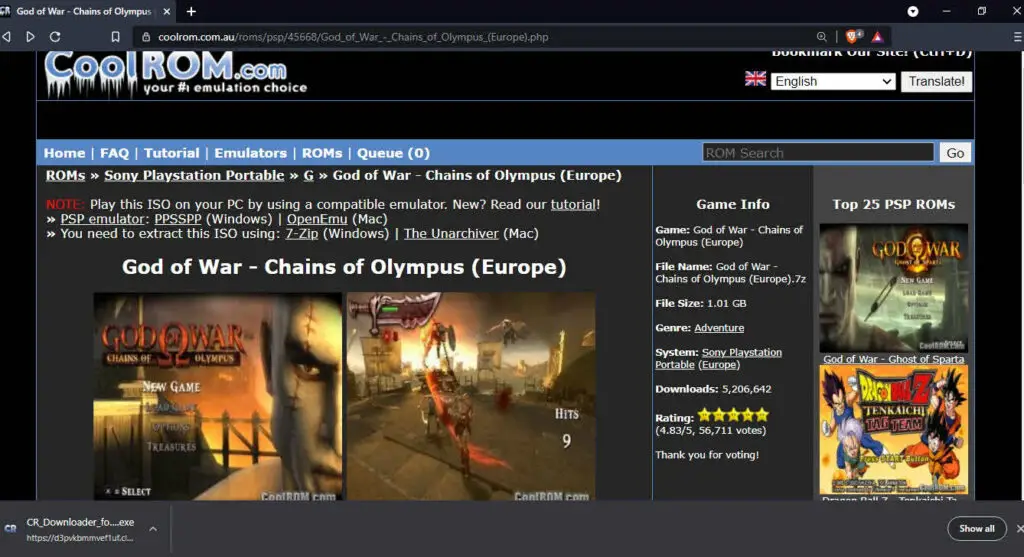1024x557 pixels.
Task: Open the 7-Zip link
Action: click(x=302, y=233)
